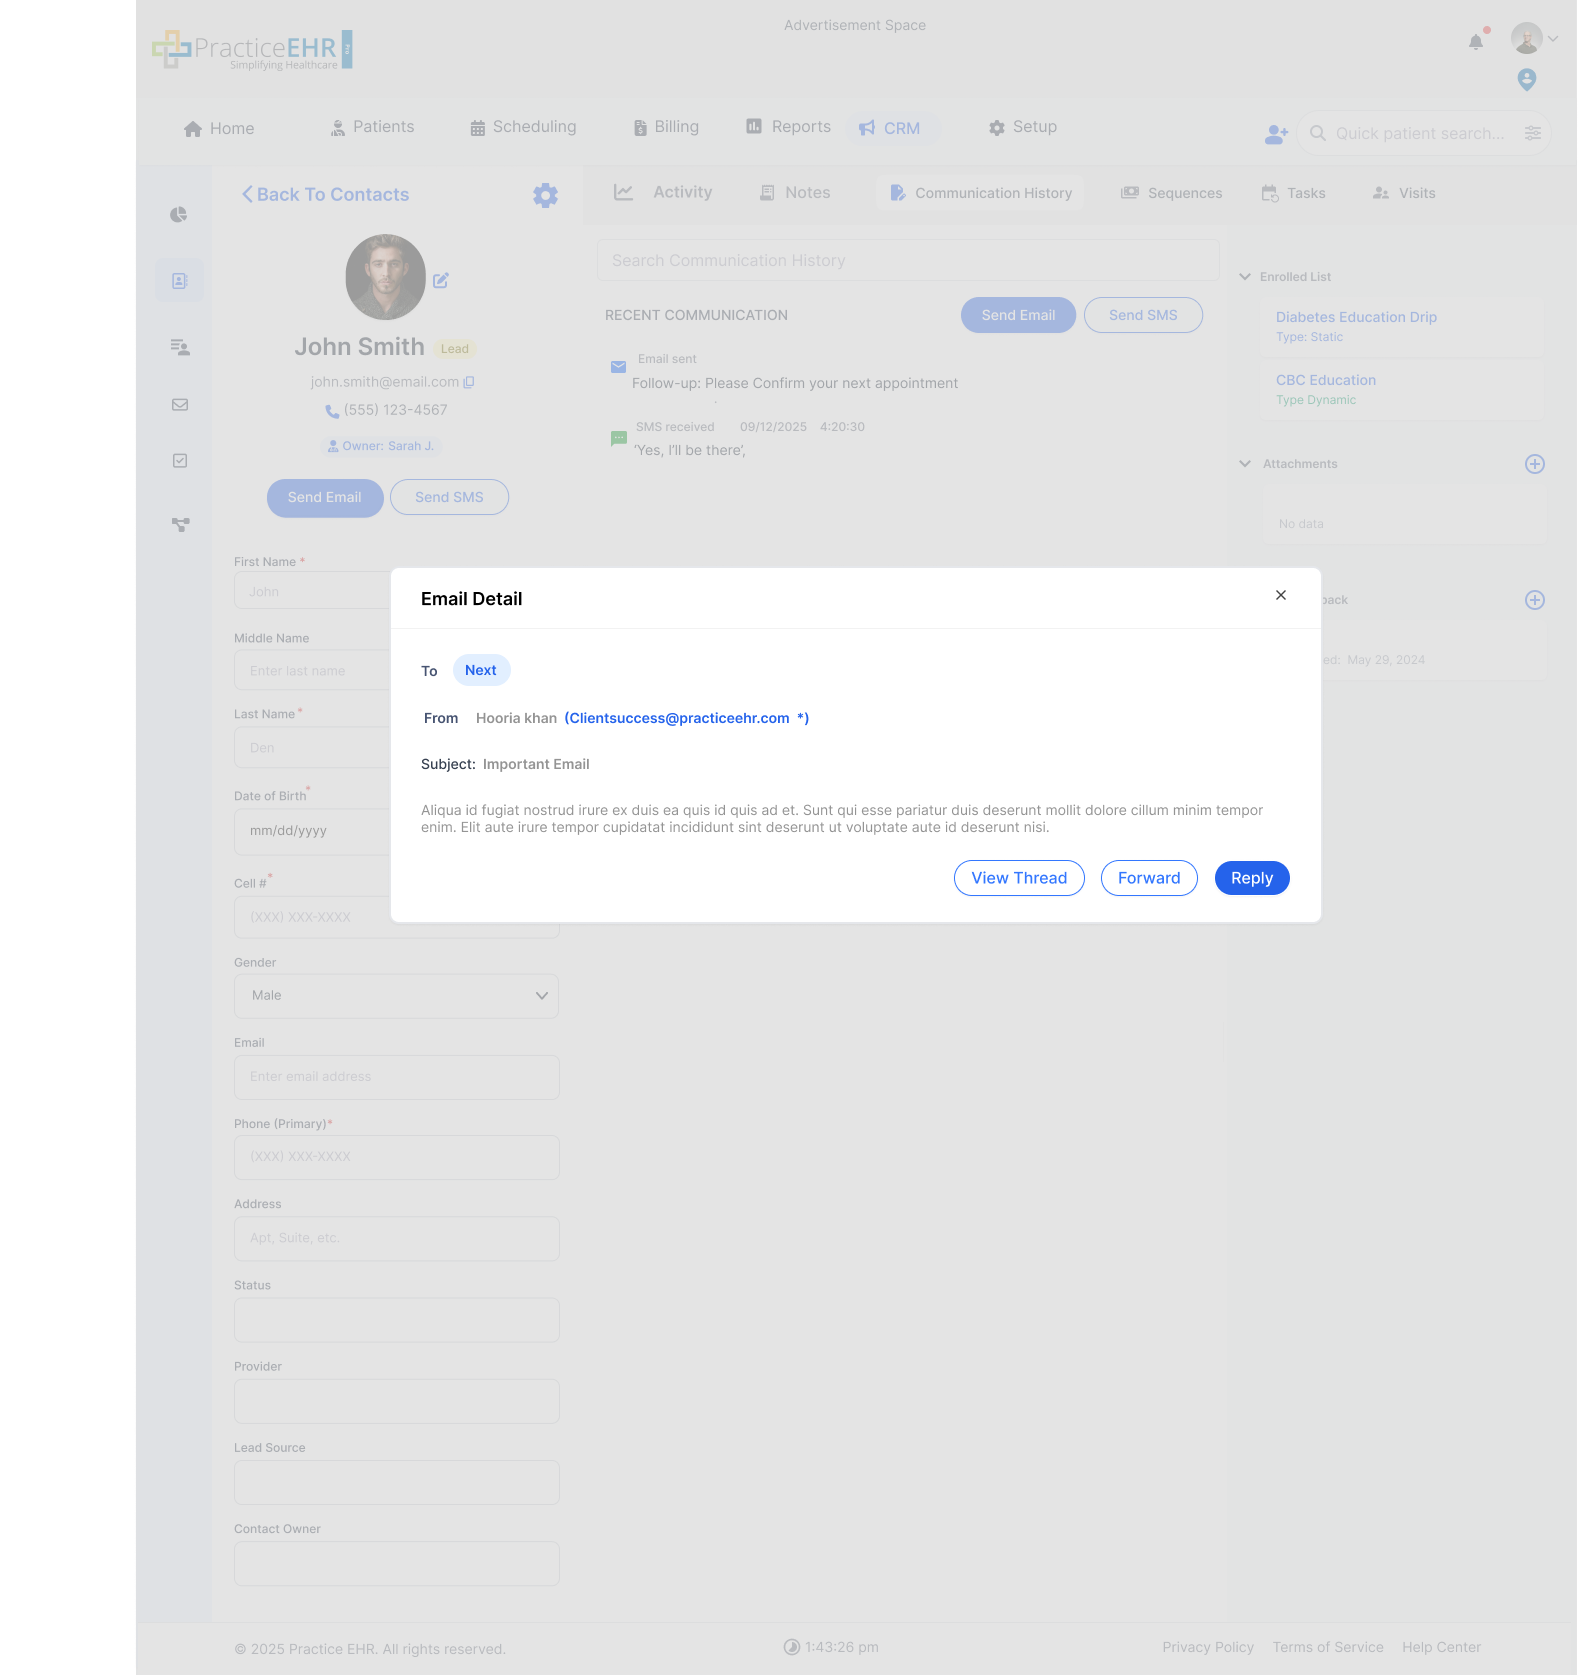
Task: Click the View Thread button
Action: 1018,878
